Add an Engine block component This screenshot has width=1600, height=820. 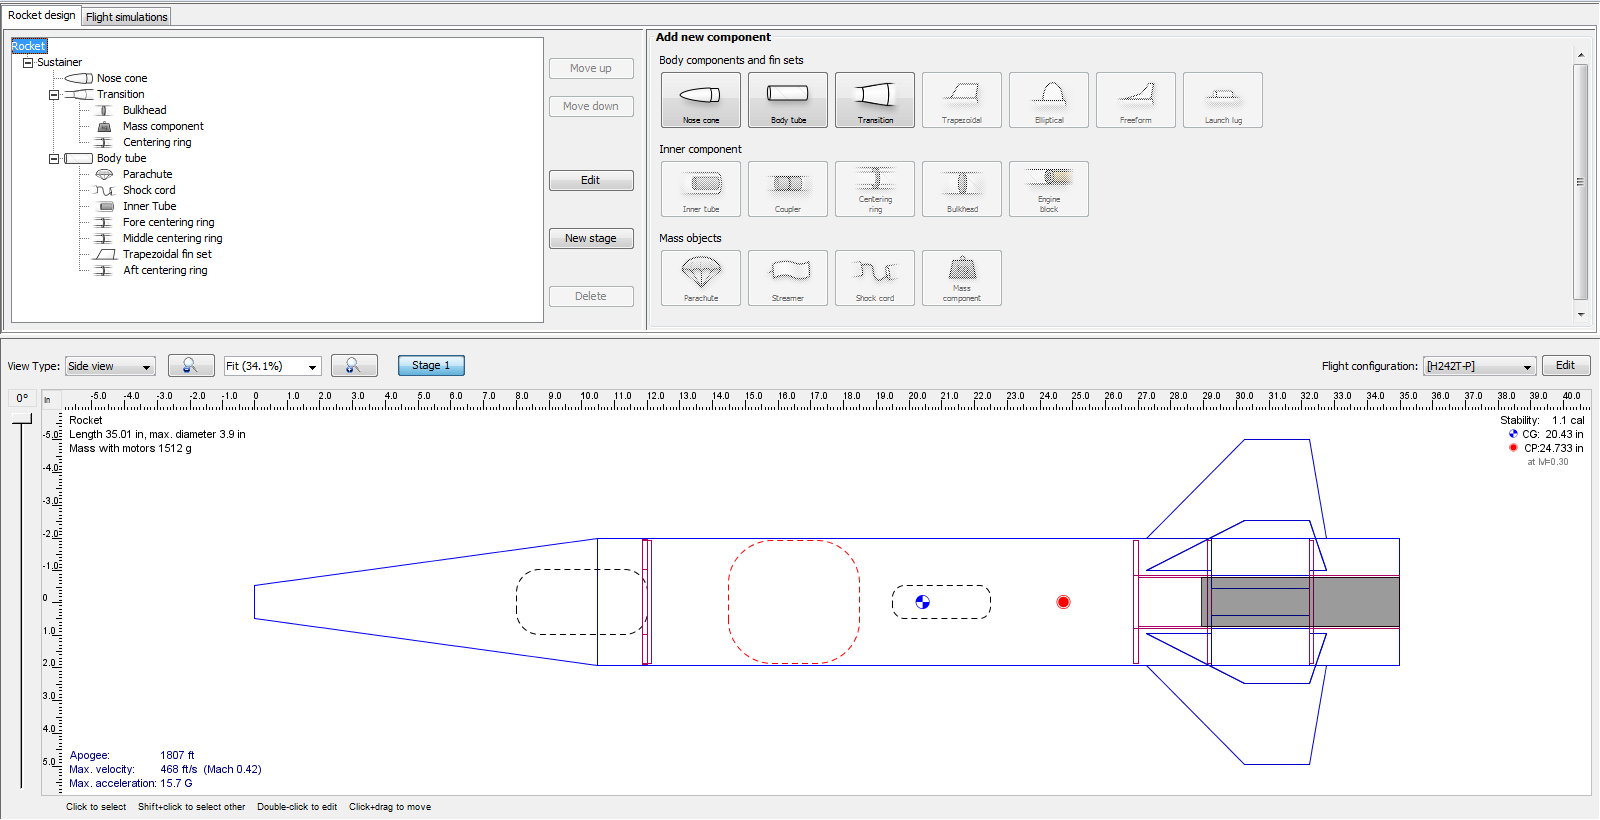1049,189
